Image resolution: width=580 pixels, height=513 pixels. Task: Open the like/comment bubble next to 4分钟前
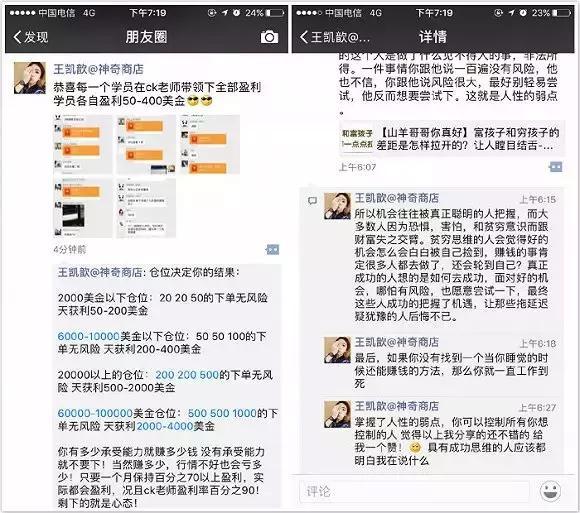coord(273,250)
